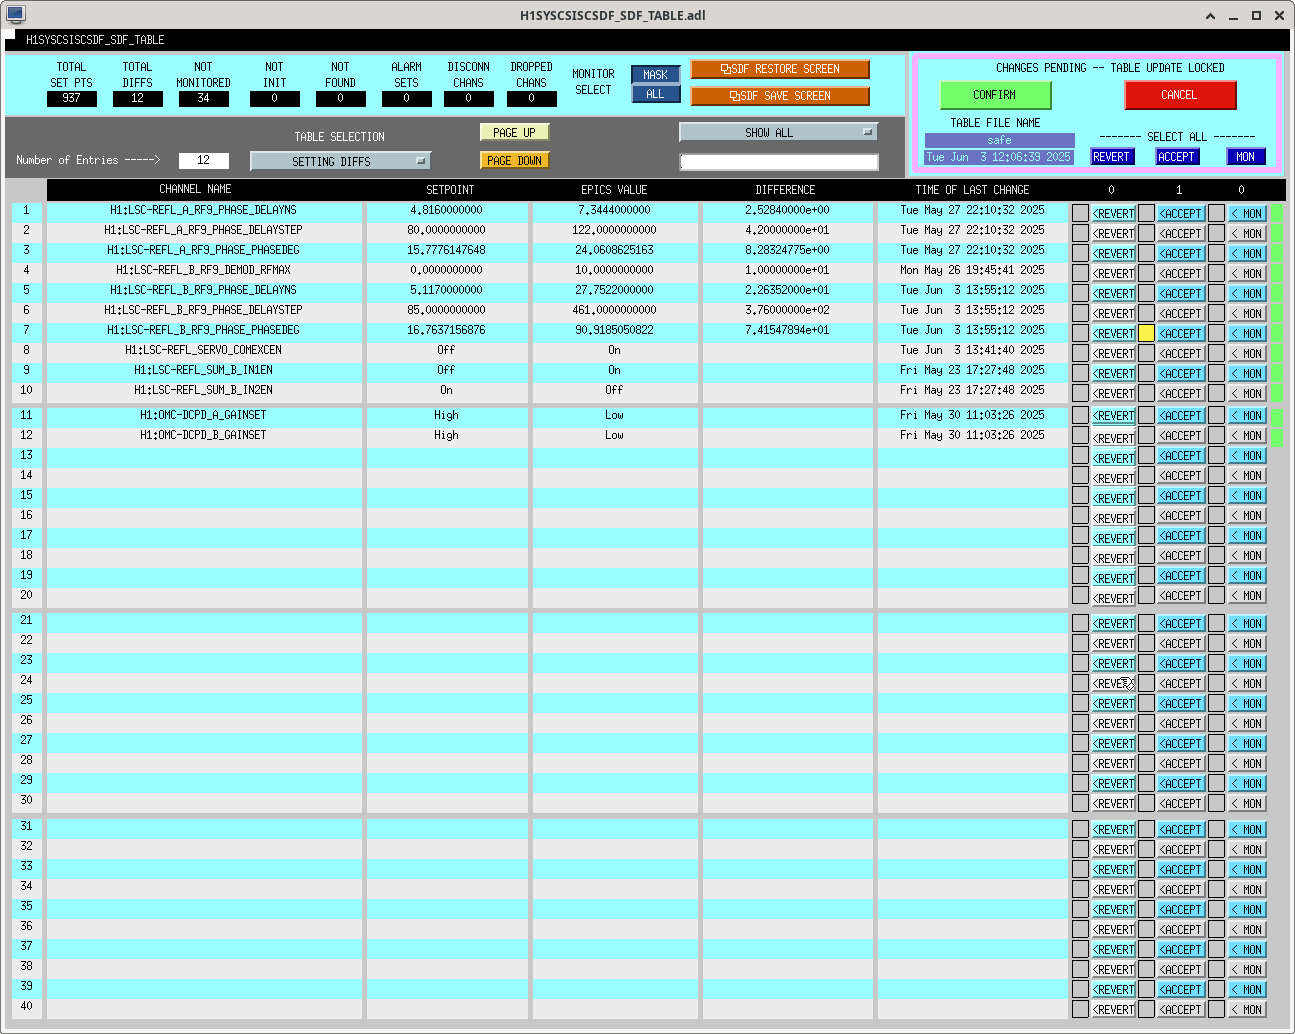Toggle revert indicator box for row 1
Image resolution: width=1295 pixels, height=1034 pixels.
coord(1080,213)
